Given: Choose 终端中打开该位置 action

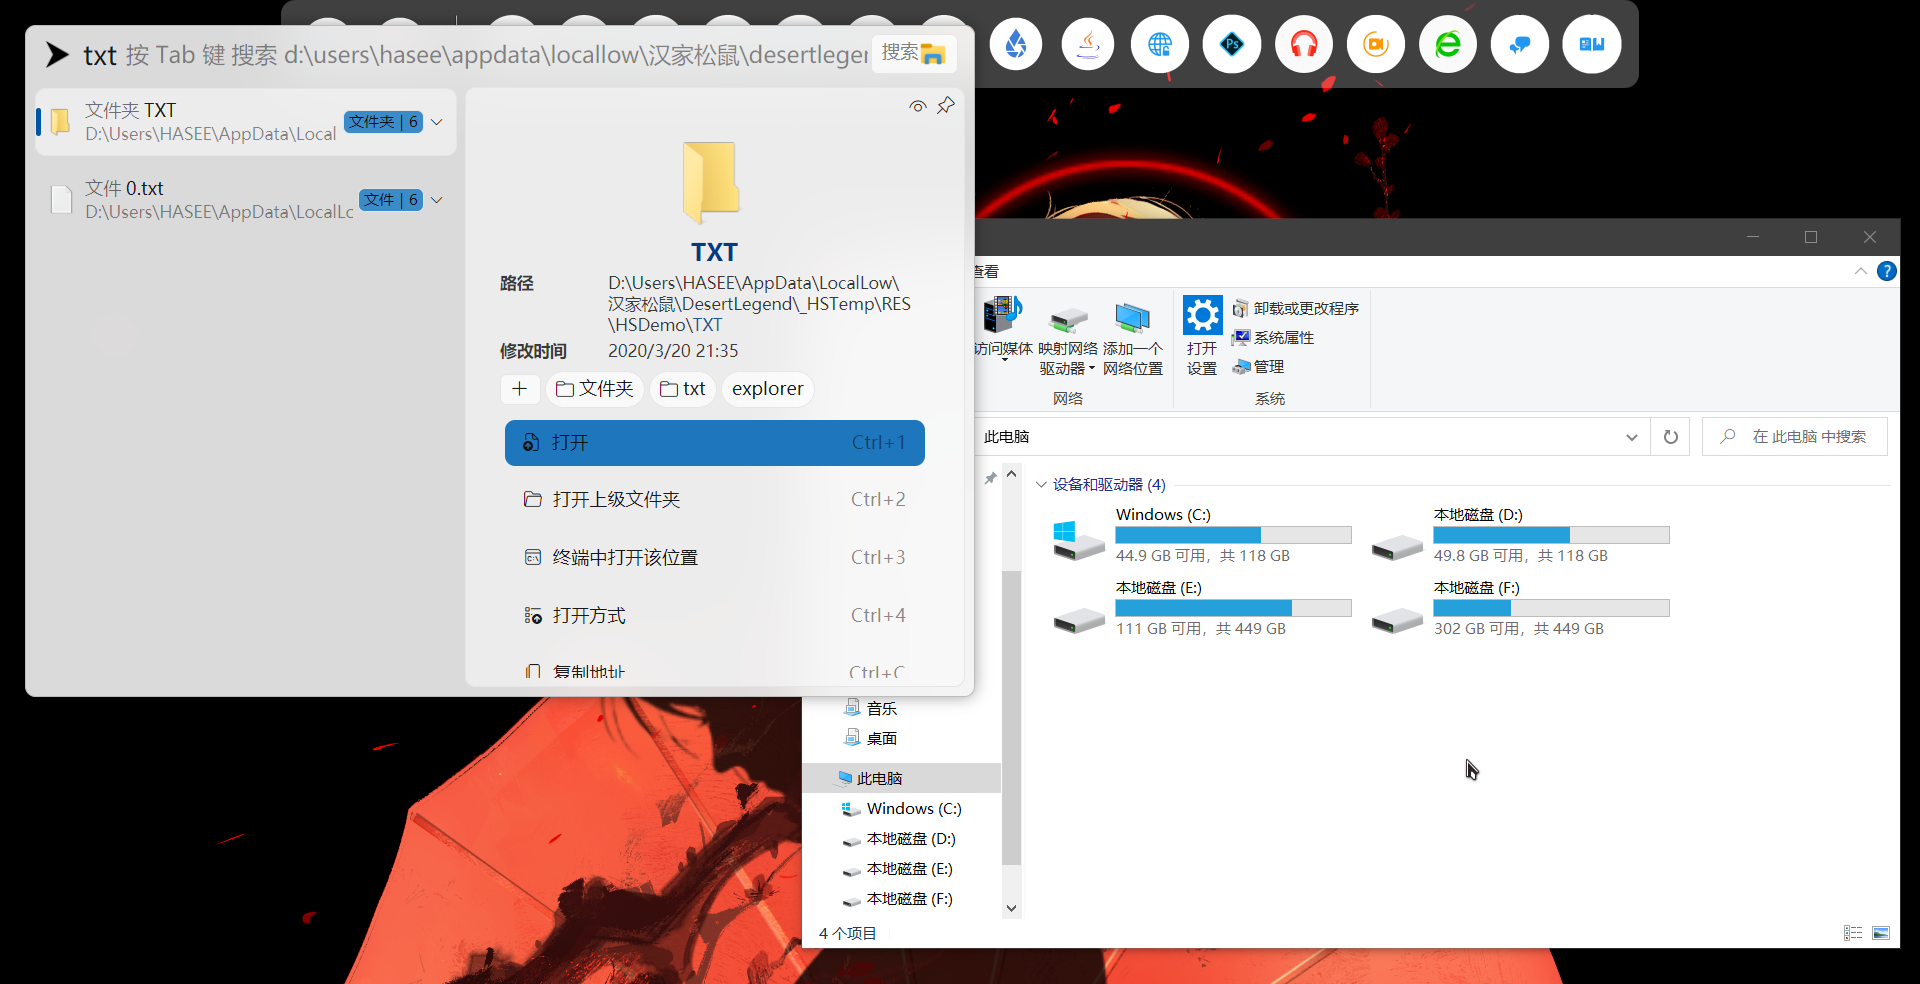Looking at the screenshot, I should tap(625, 557).
